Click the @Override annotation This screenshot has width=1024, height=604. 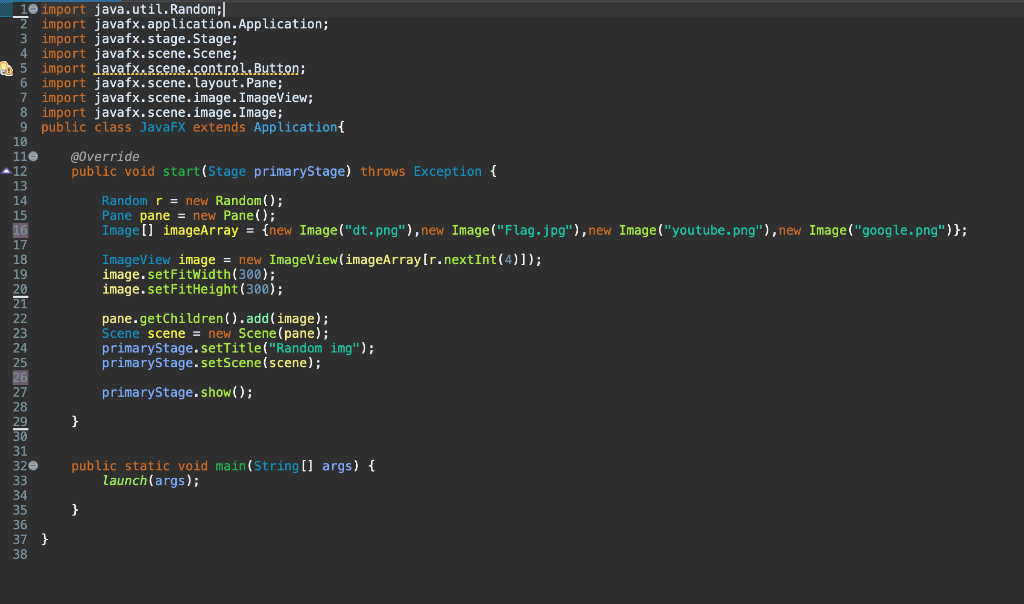click(105, 156)
